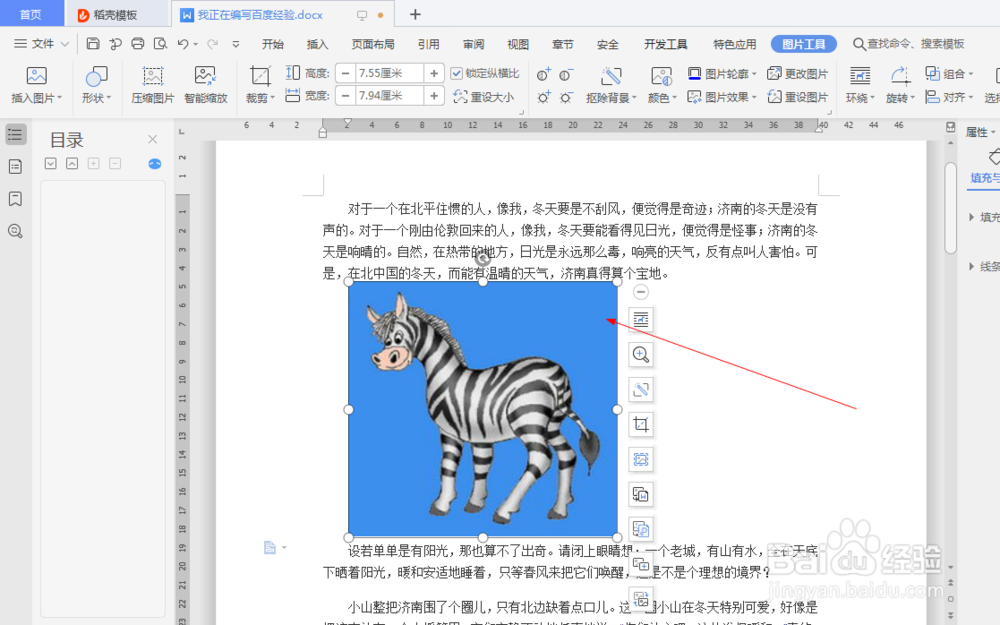Click the 环绕 text wrap icon
Image resolution: width=1000 pixels, height=625 pixels.
click(860, 76)
